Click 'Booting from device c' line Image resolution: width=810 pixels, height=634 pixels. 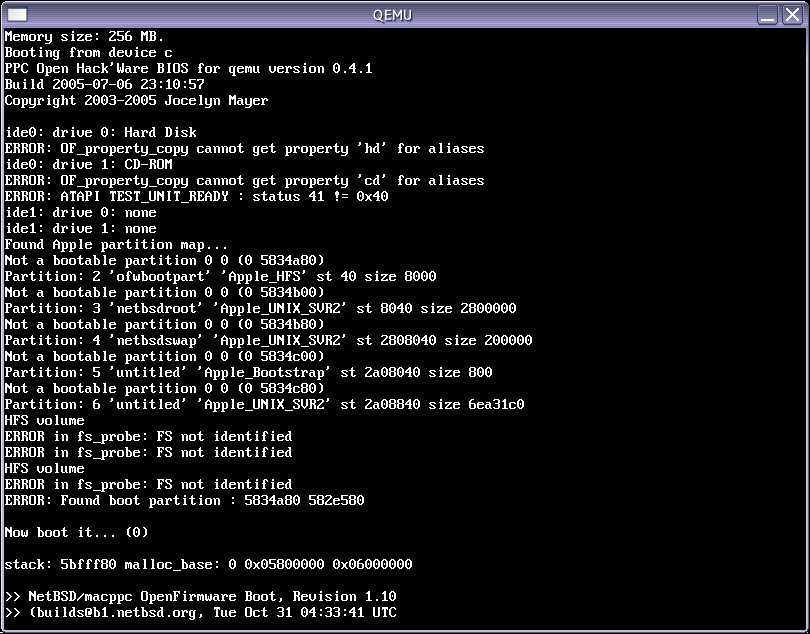(x=88, y=53)
